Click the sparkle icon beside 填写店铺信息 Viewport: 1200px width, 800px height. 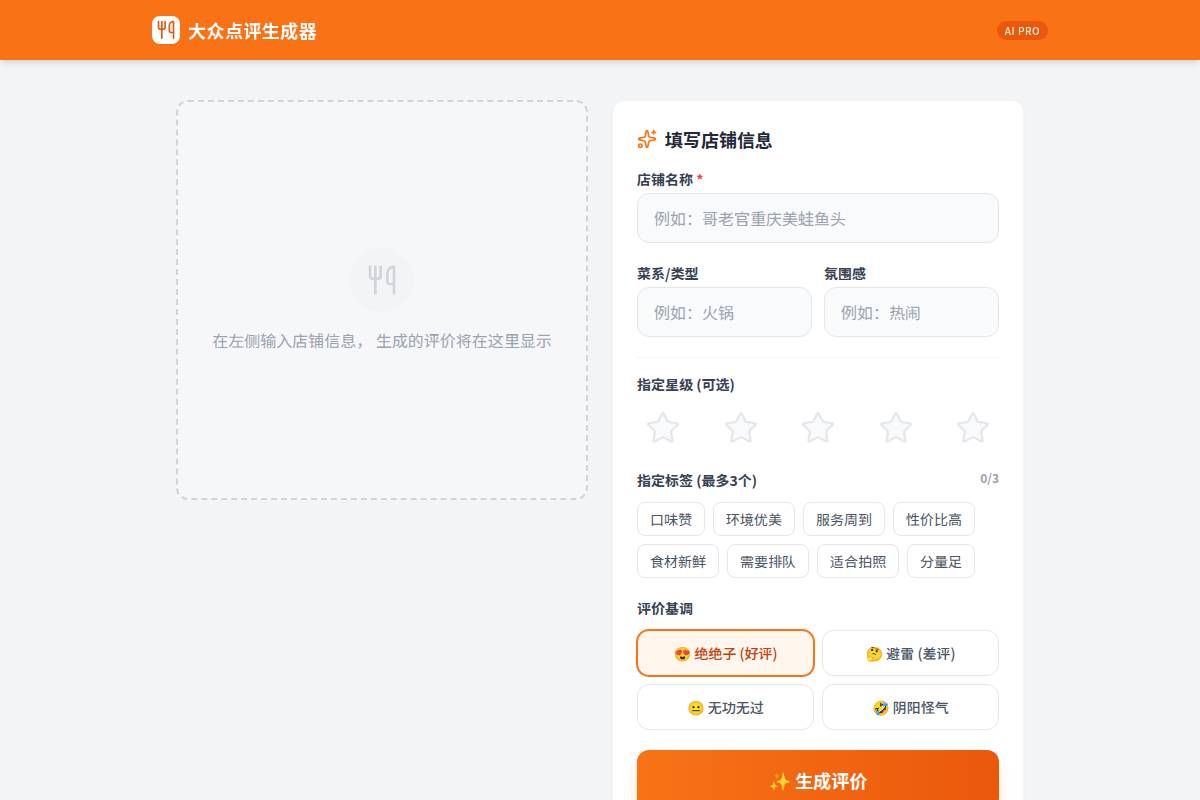(x=647, y=140)
